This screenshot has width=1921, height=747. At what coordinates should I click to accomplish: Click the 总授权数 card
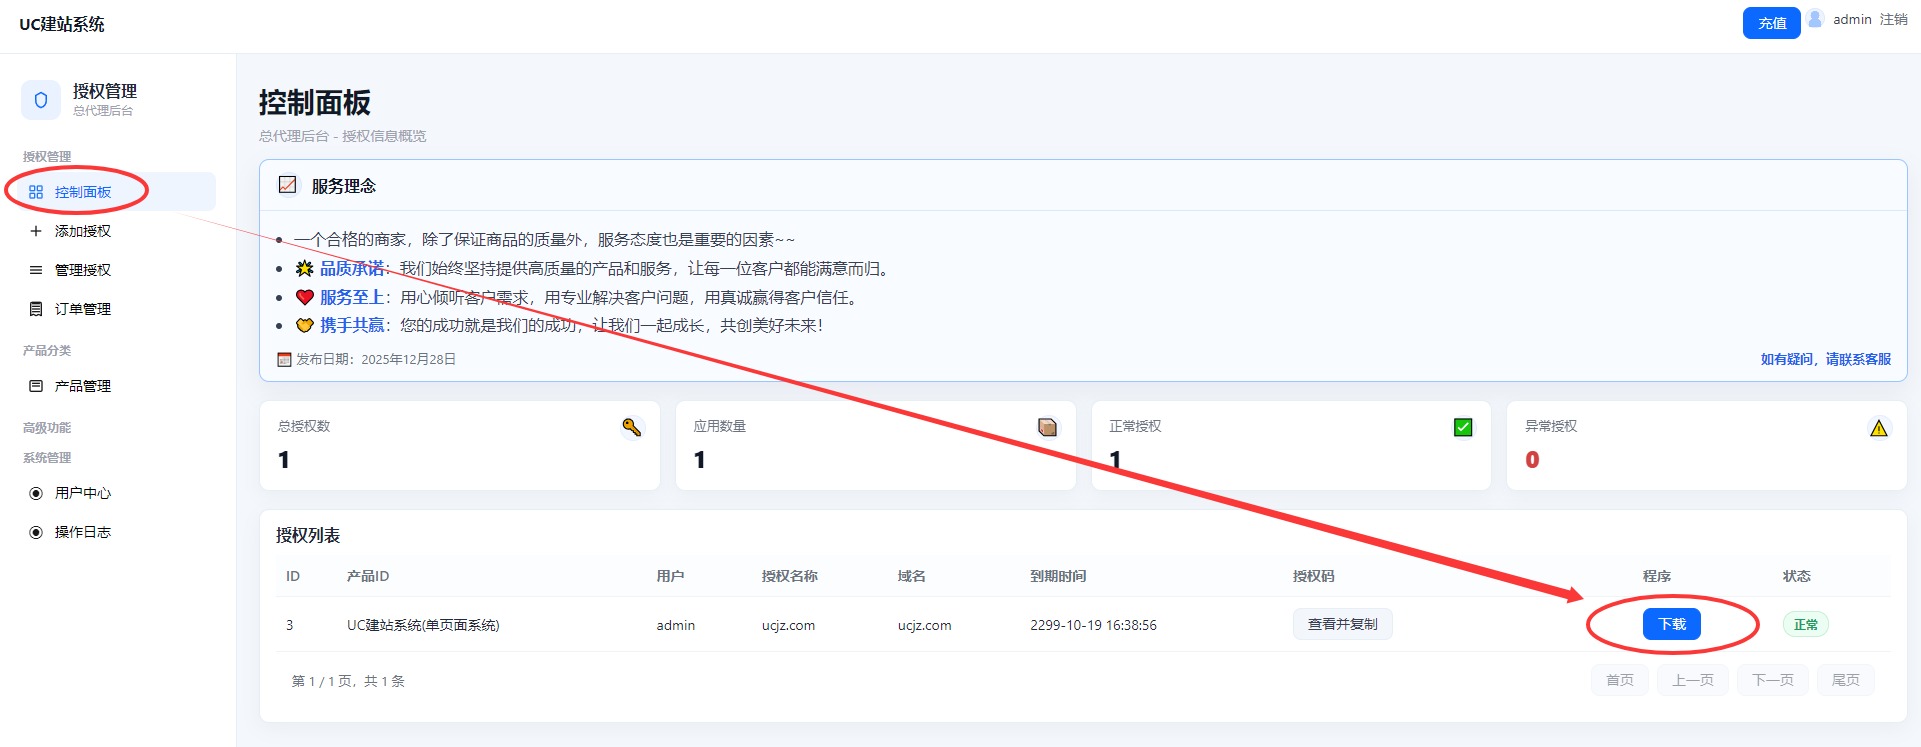[460, 445]
